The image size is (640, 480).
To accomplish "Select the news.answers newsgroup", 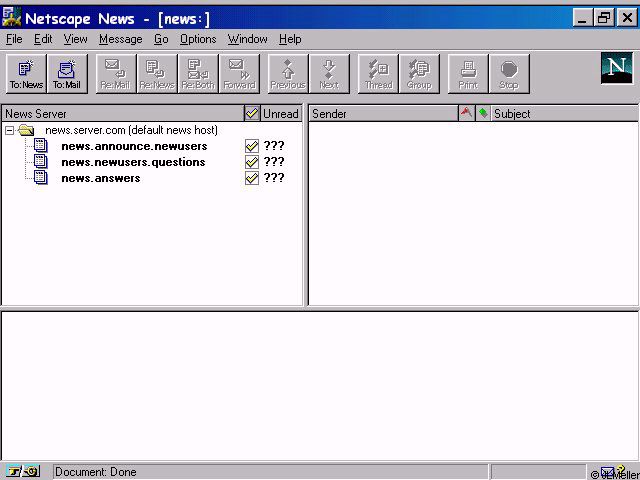I will point(101,178).
